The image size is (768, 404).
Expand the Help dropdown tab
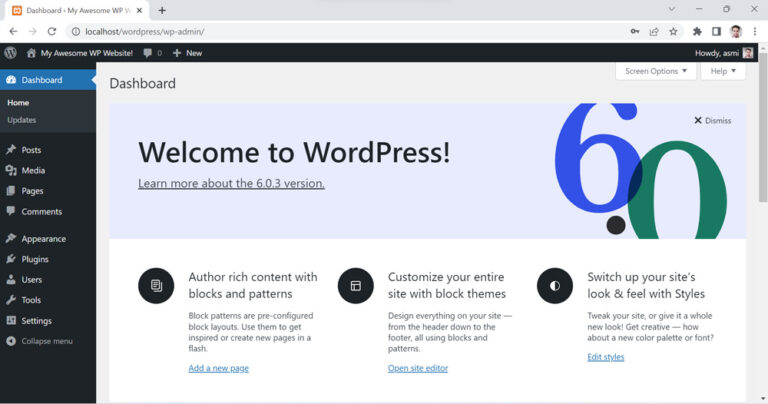point(723,71)
